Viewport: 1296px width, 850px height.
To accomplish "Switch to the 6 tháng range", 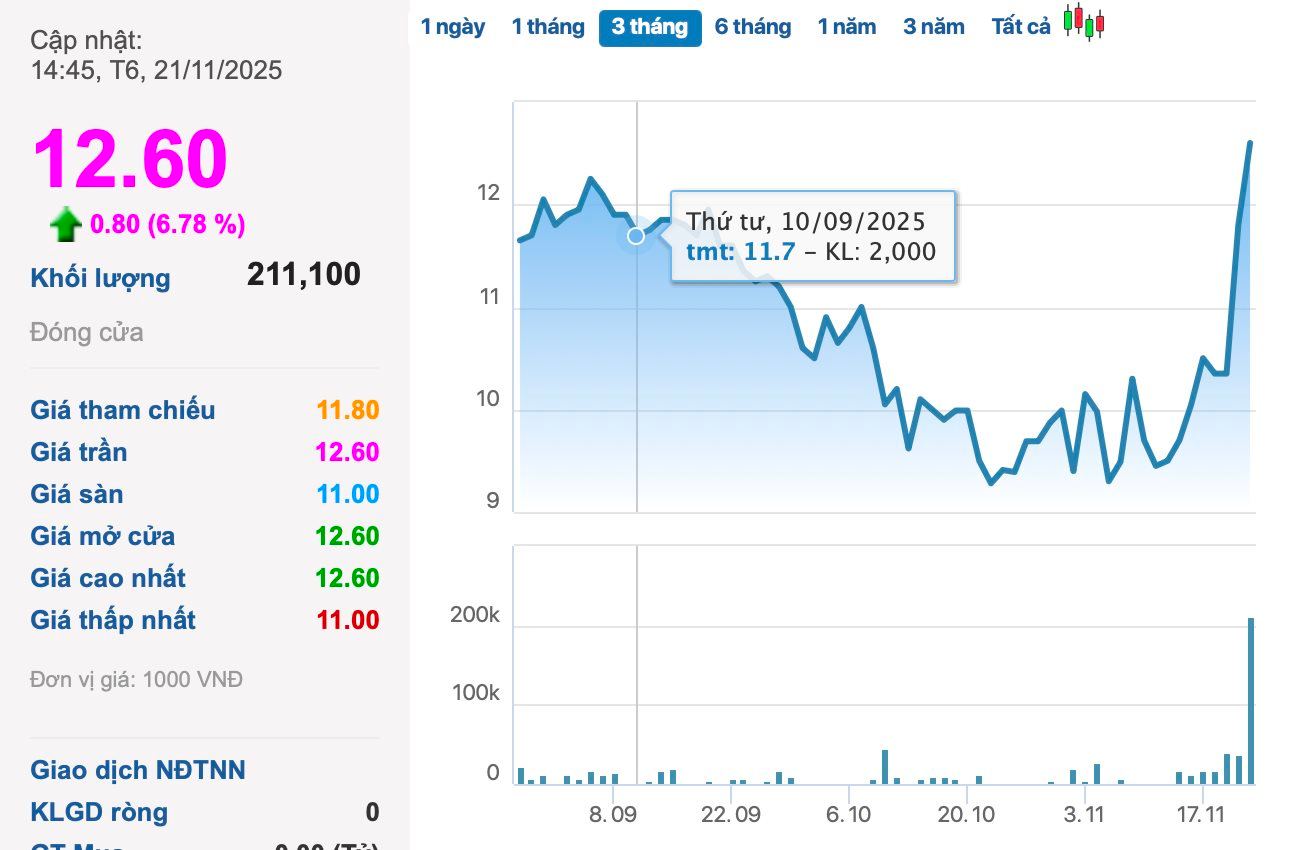I will 753,27.
